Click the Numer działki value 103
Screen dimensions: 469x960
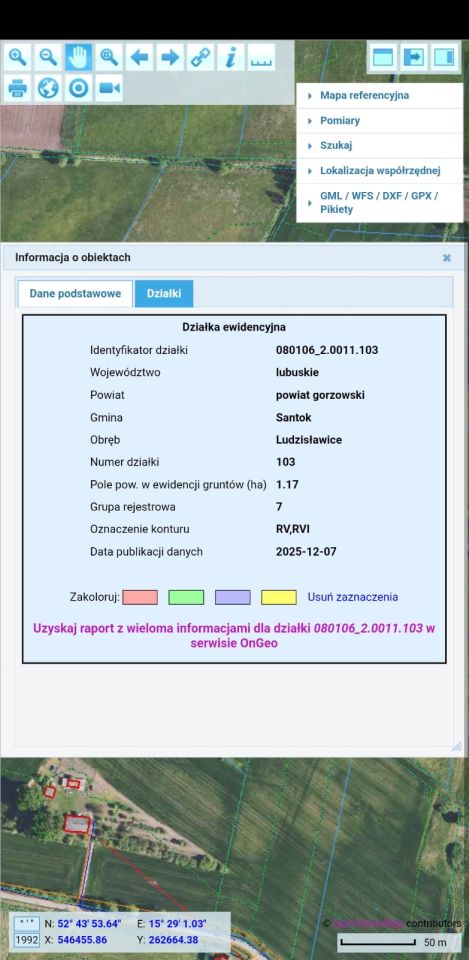tap(285, 462)
